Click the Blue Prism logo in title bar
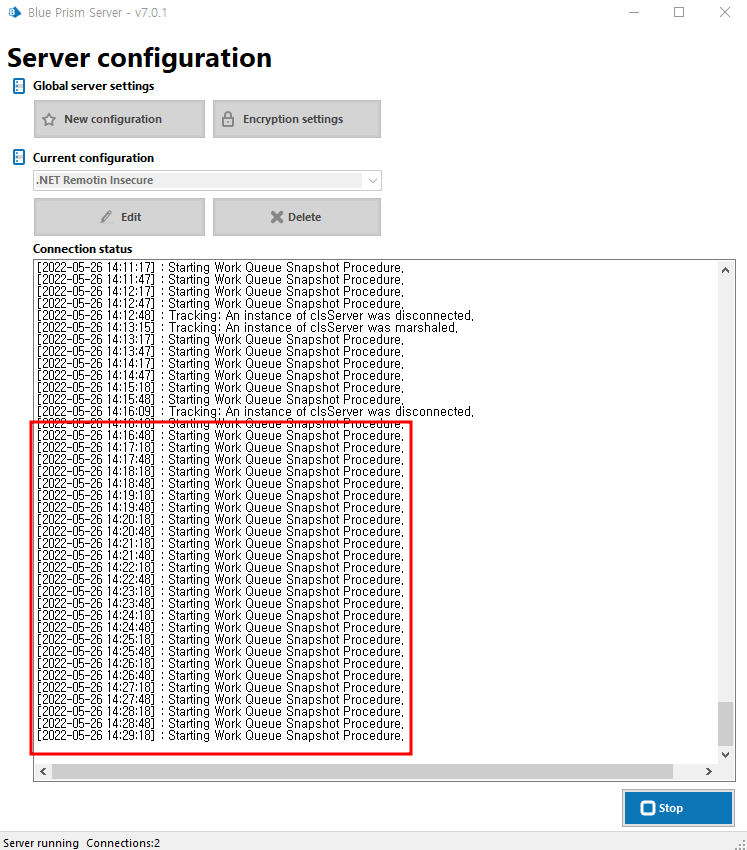 [15, 12]
